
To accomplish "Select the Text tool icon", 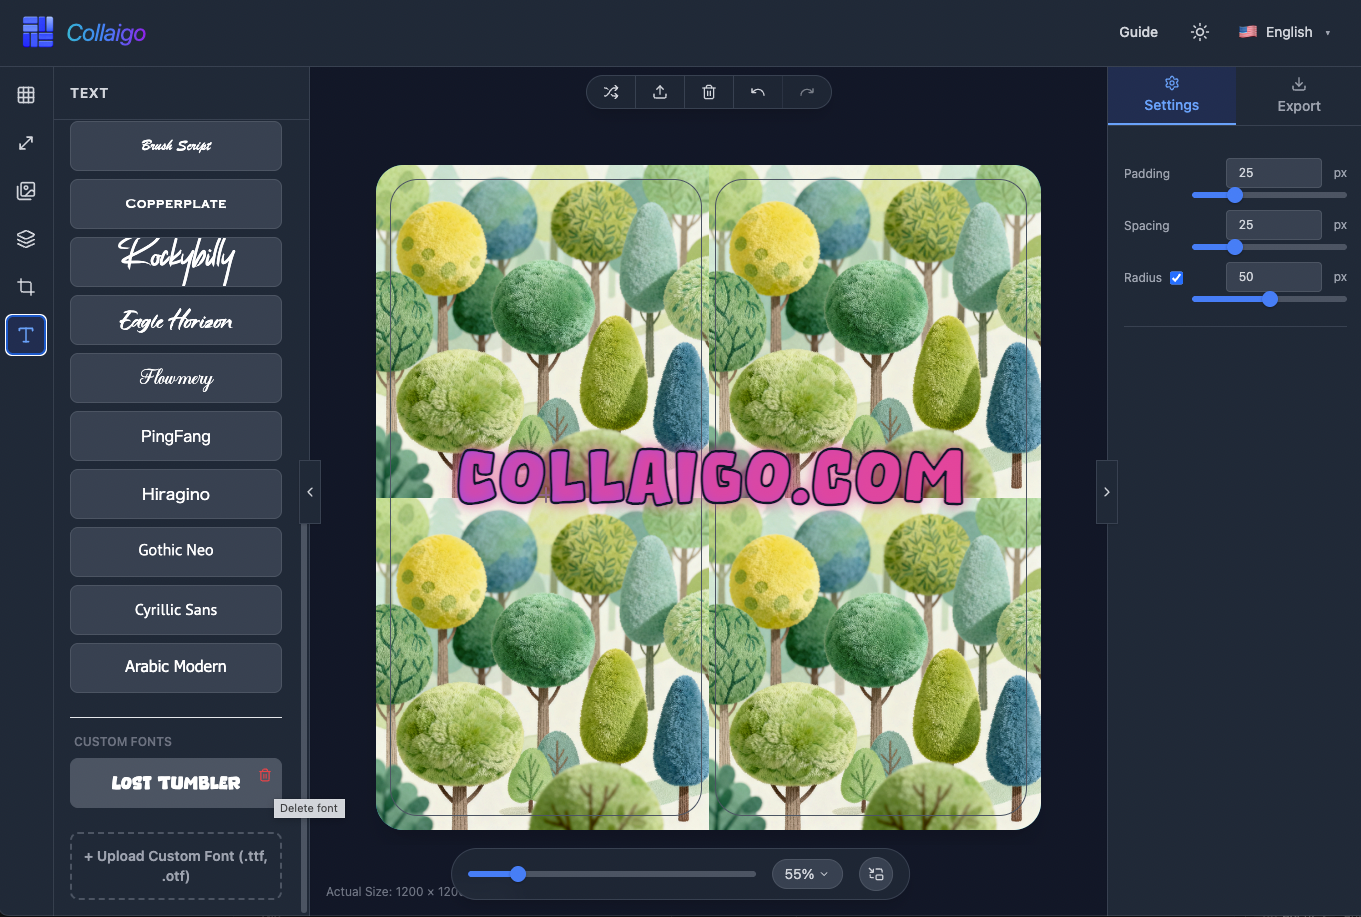I will [26, 335].
